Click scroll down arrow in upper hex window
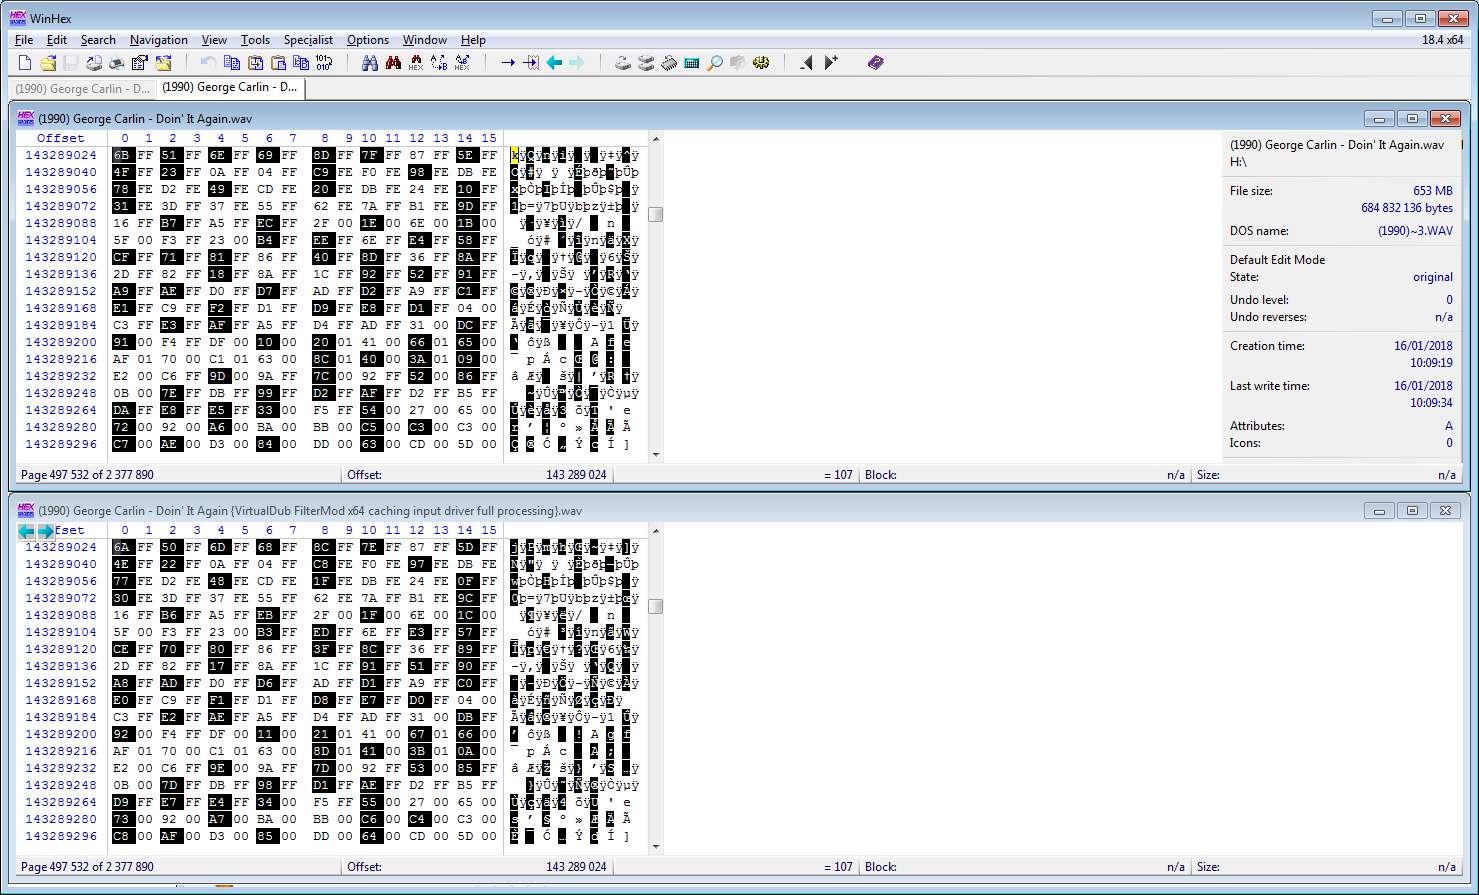The width and height of the screenshot is (1479, 895). pyautogui.click(x=656, y=455)
